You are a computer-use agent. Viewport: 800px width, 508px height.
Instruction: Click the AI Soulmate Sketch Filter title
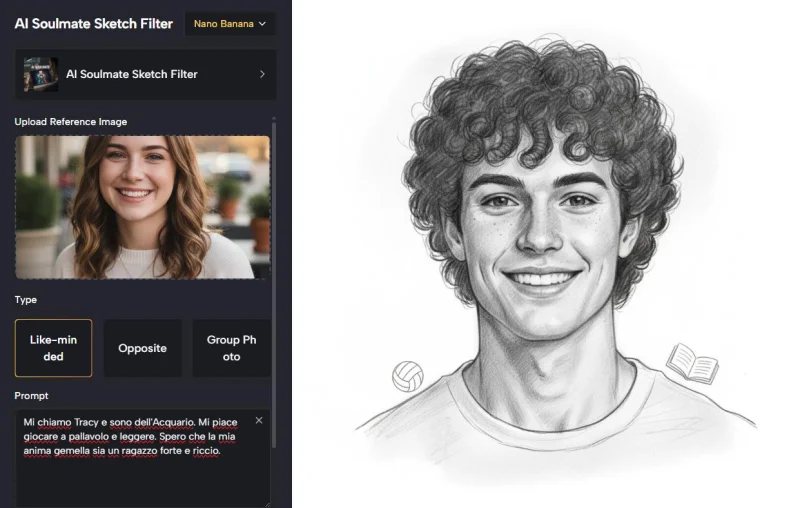pos(94,24)
